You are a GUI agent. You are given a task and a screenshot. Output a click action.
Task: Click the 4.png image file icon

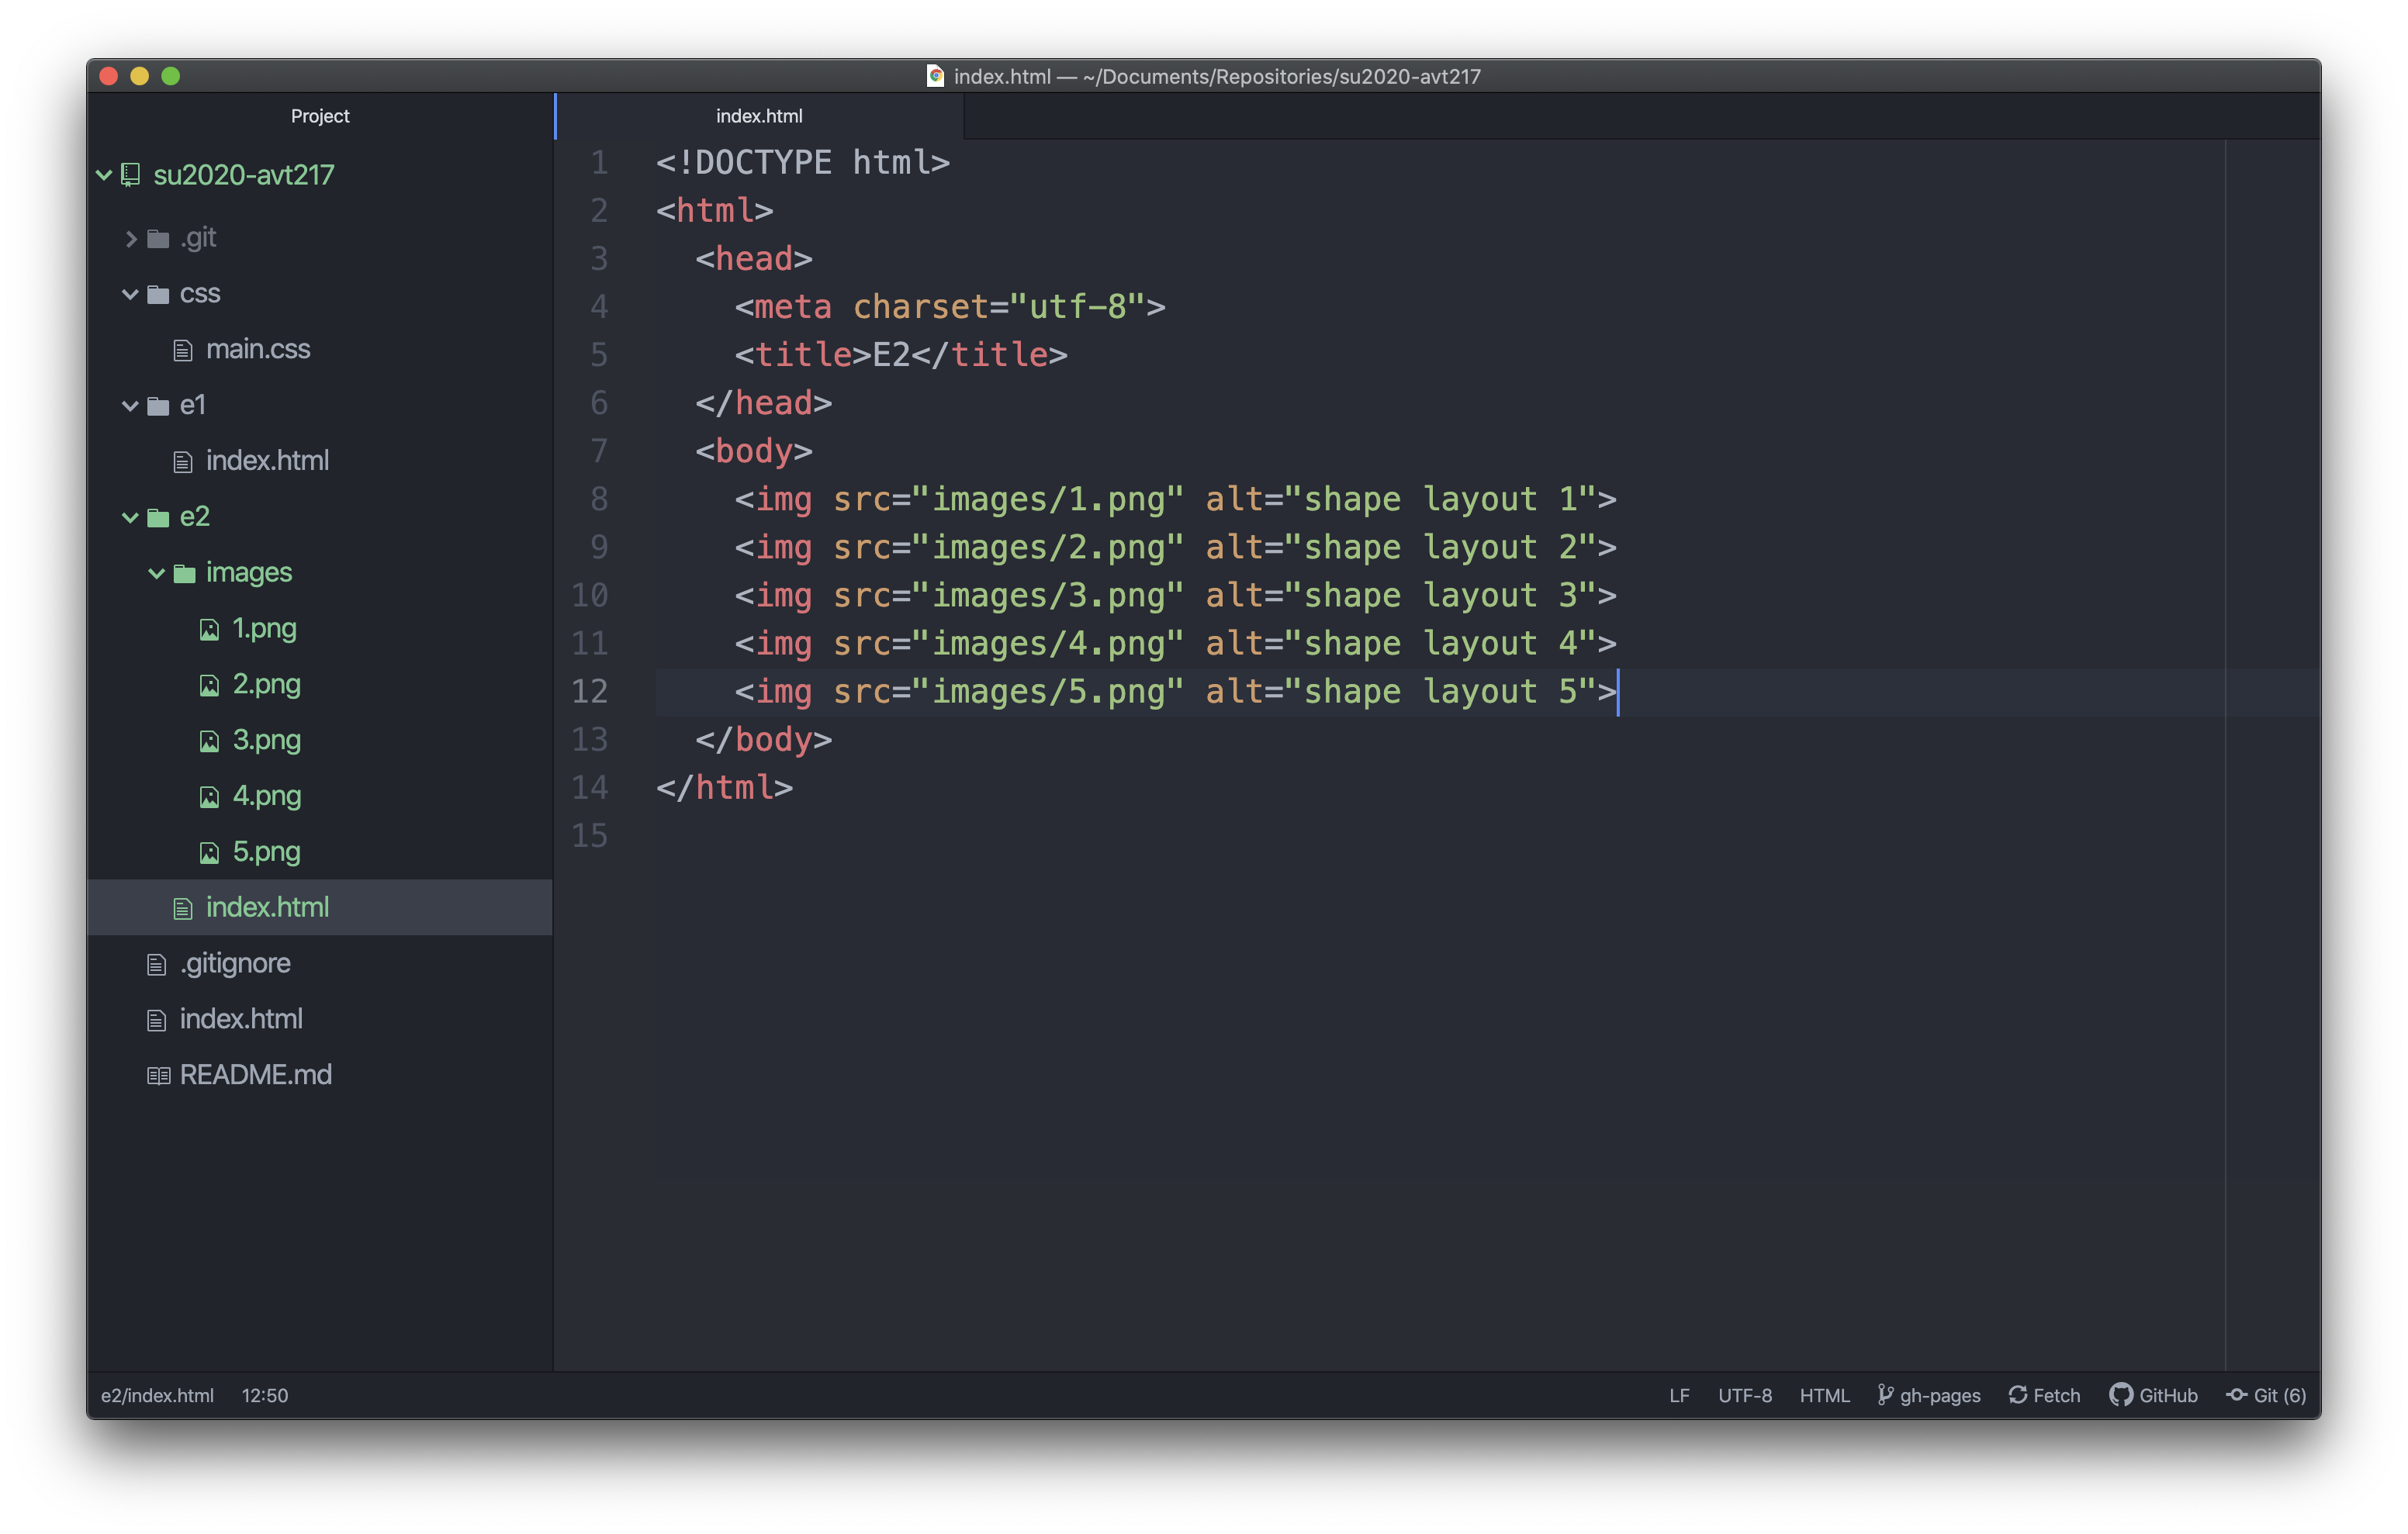[x=209, y=797]
